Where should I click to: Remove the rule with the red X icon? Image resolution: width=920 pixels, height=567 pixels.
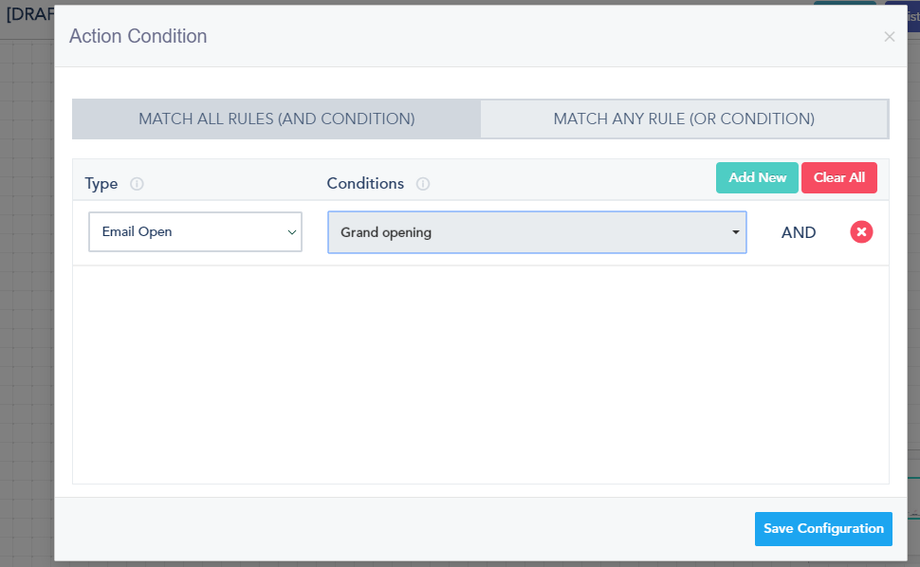coord(861,232)
